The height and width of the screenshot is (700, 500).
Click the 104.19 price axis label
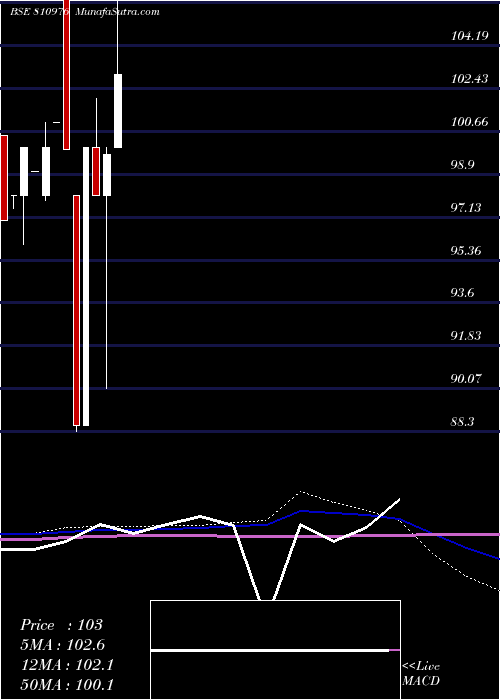pyautogui.click(x=470, y=36)
